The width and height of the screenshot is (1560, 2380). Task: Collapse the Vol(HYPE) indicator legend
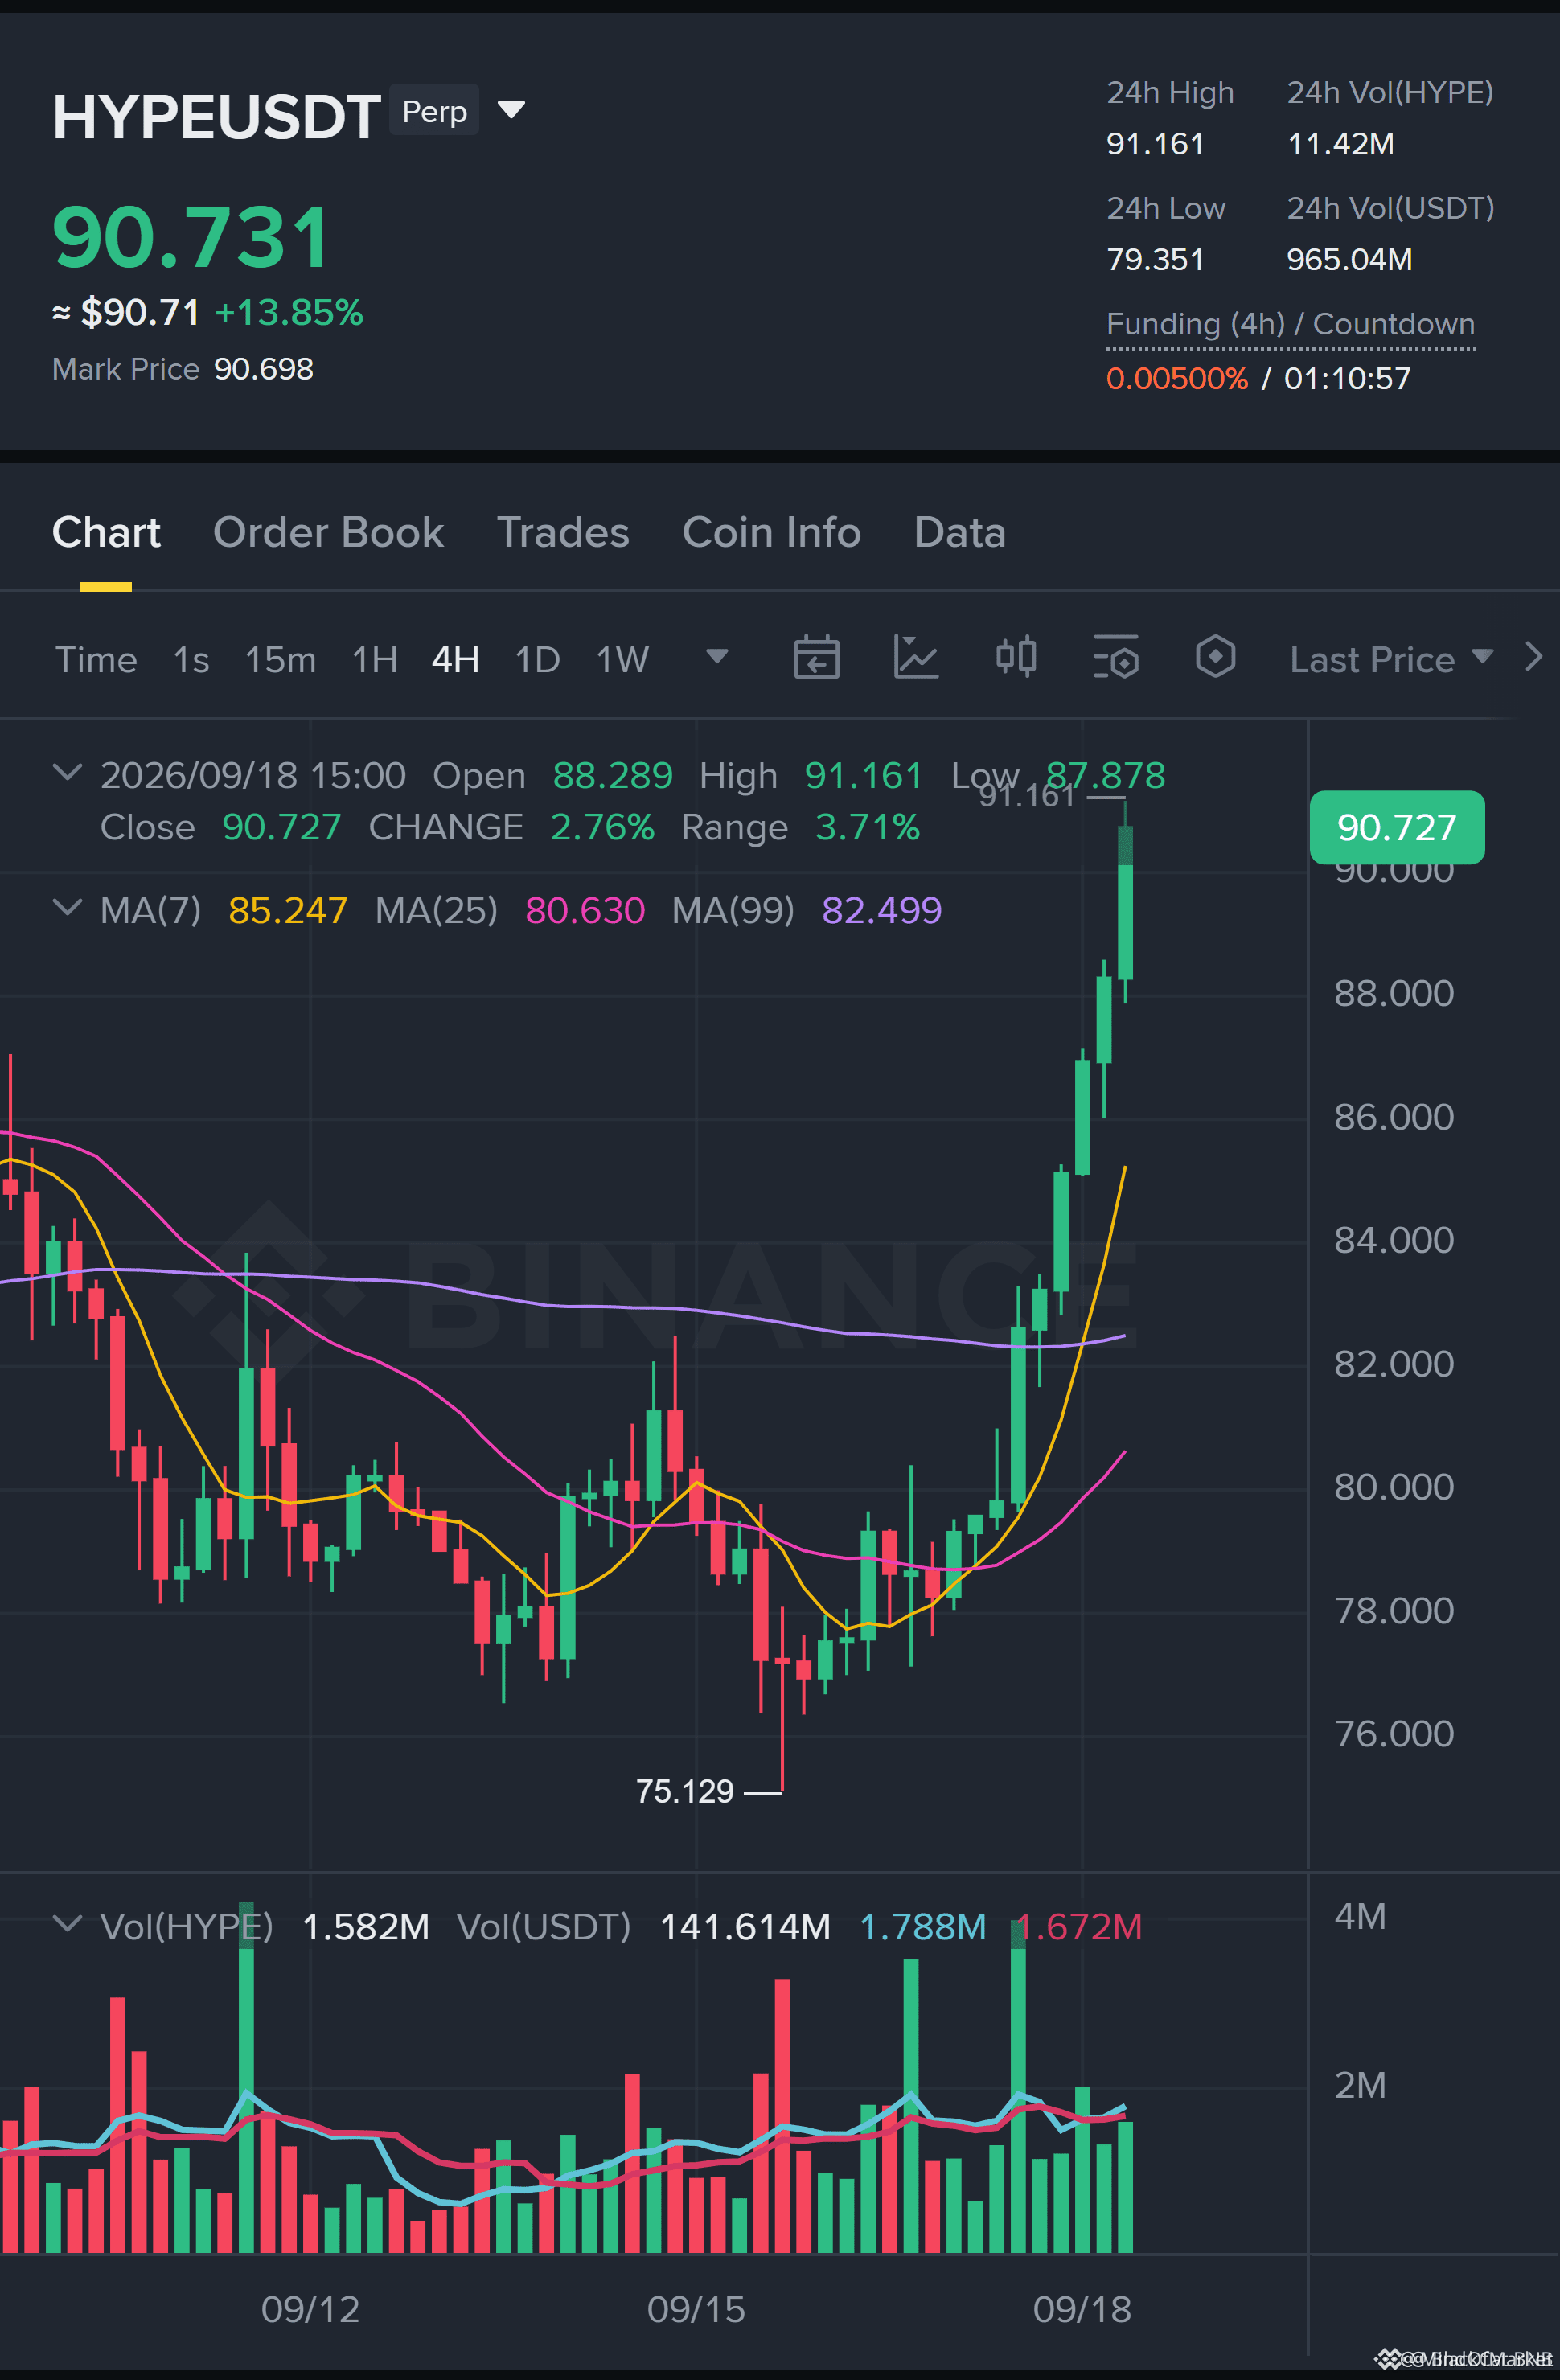coord(67,1924)
